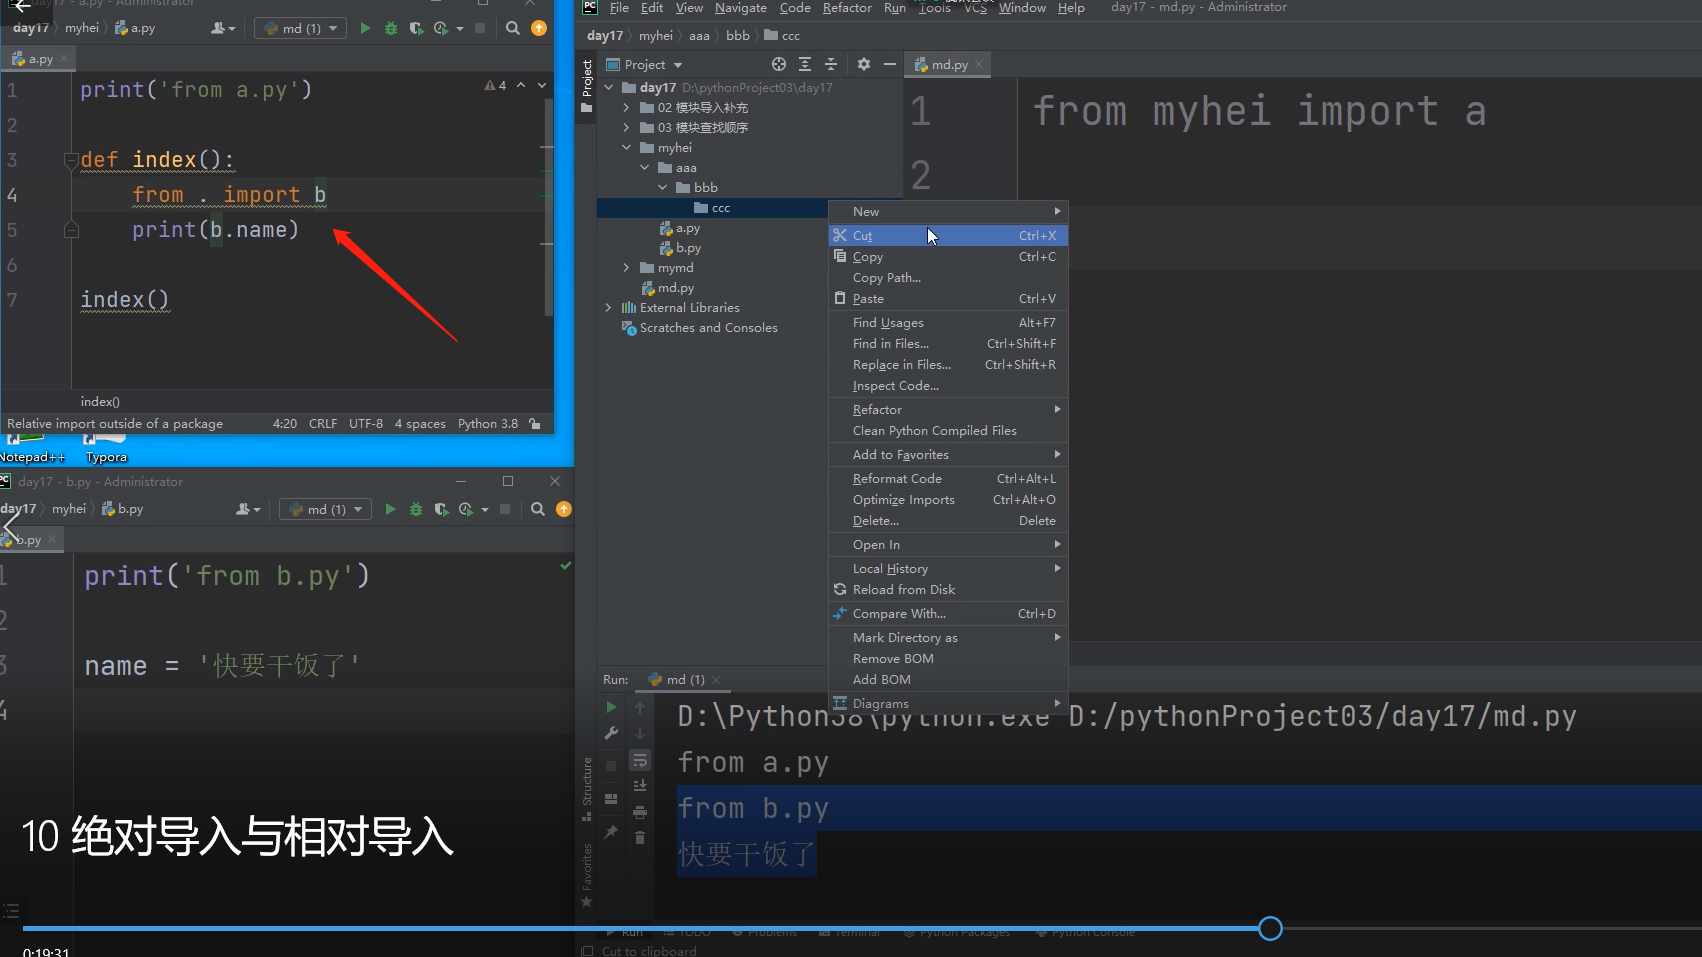Click the inspection checkmark in b.py editor
This screenshot has width=1702, height=957.
tap(566, 566)
